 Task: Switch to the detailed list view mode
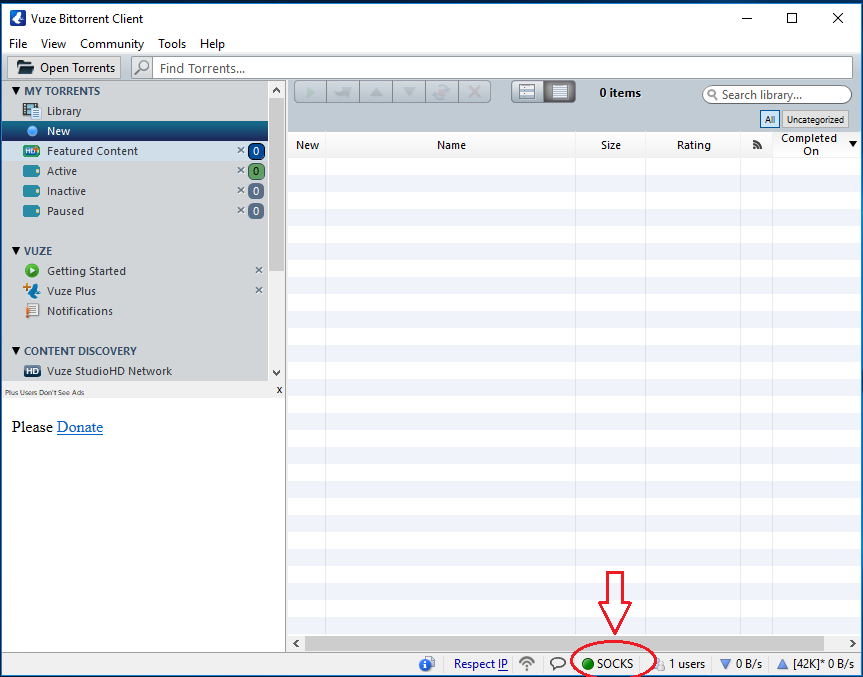[560, 92]
